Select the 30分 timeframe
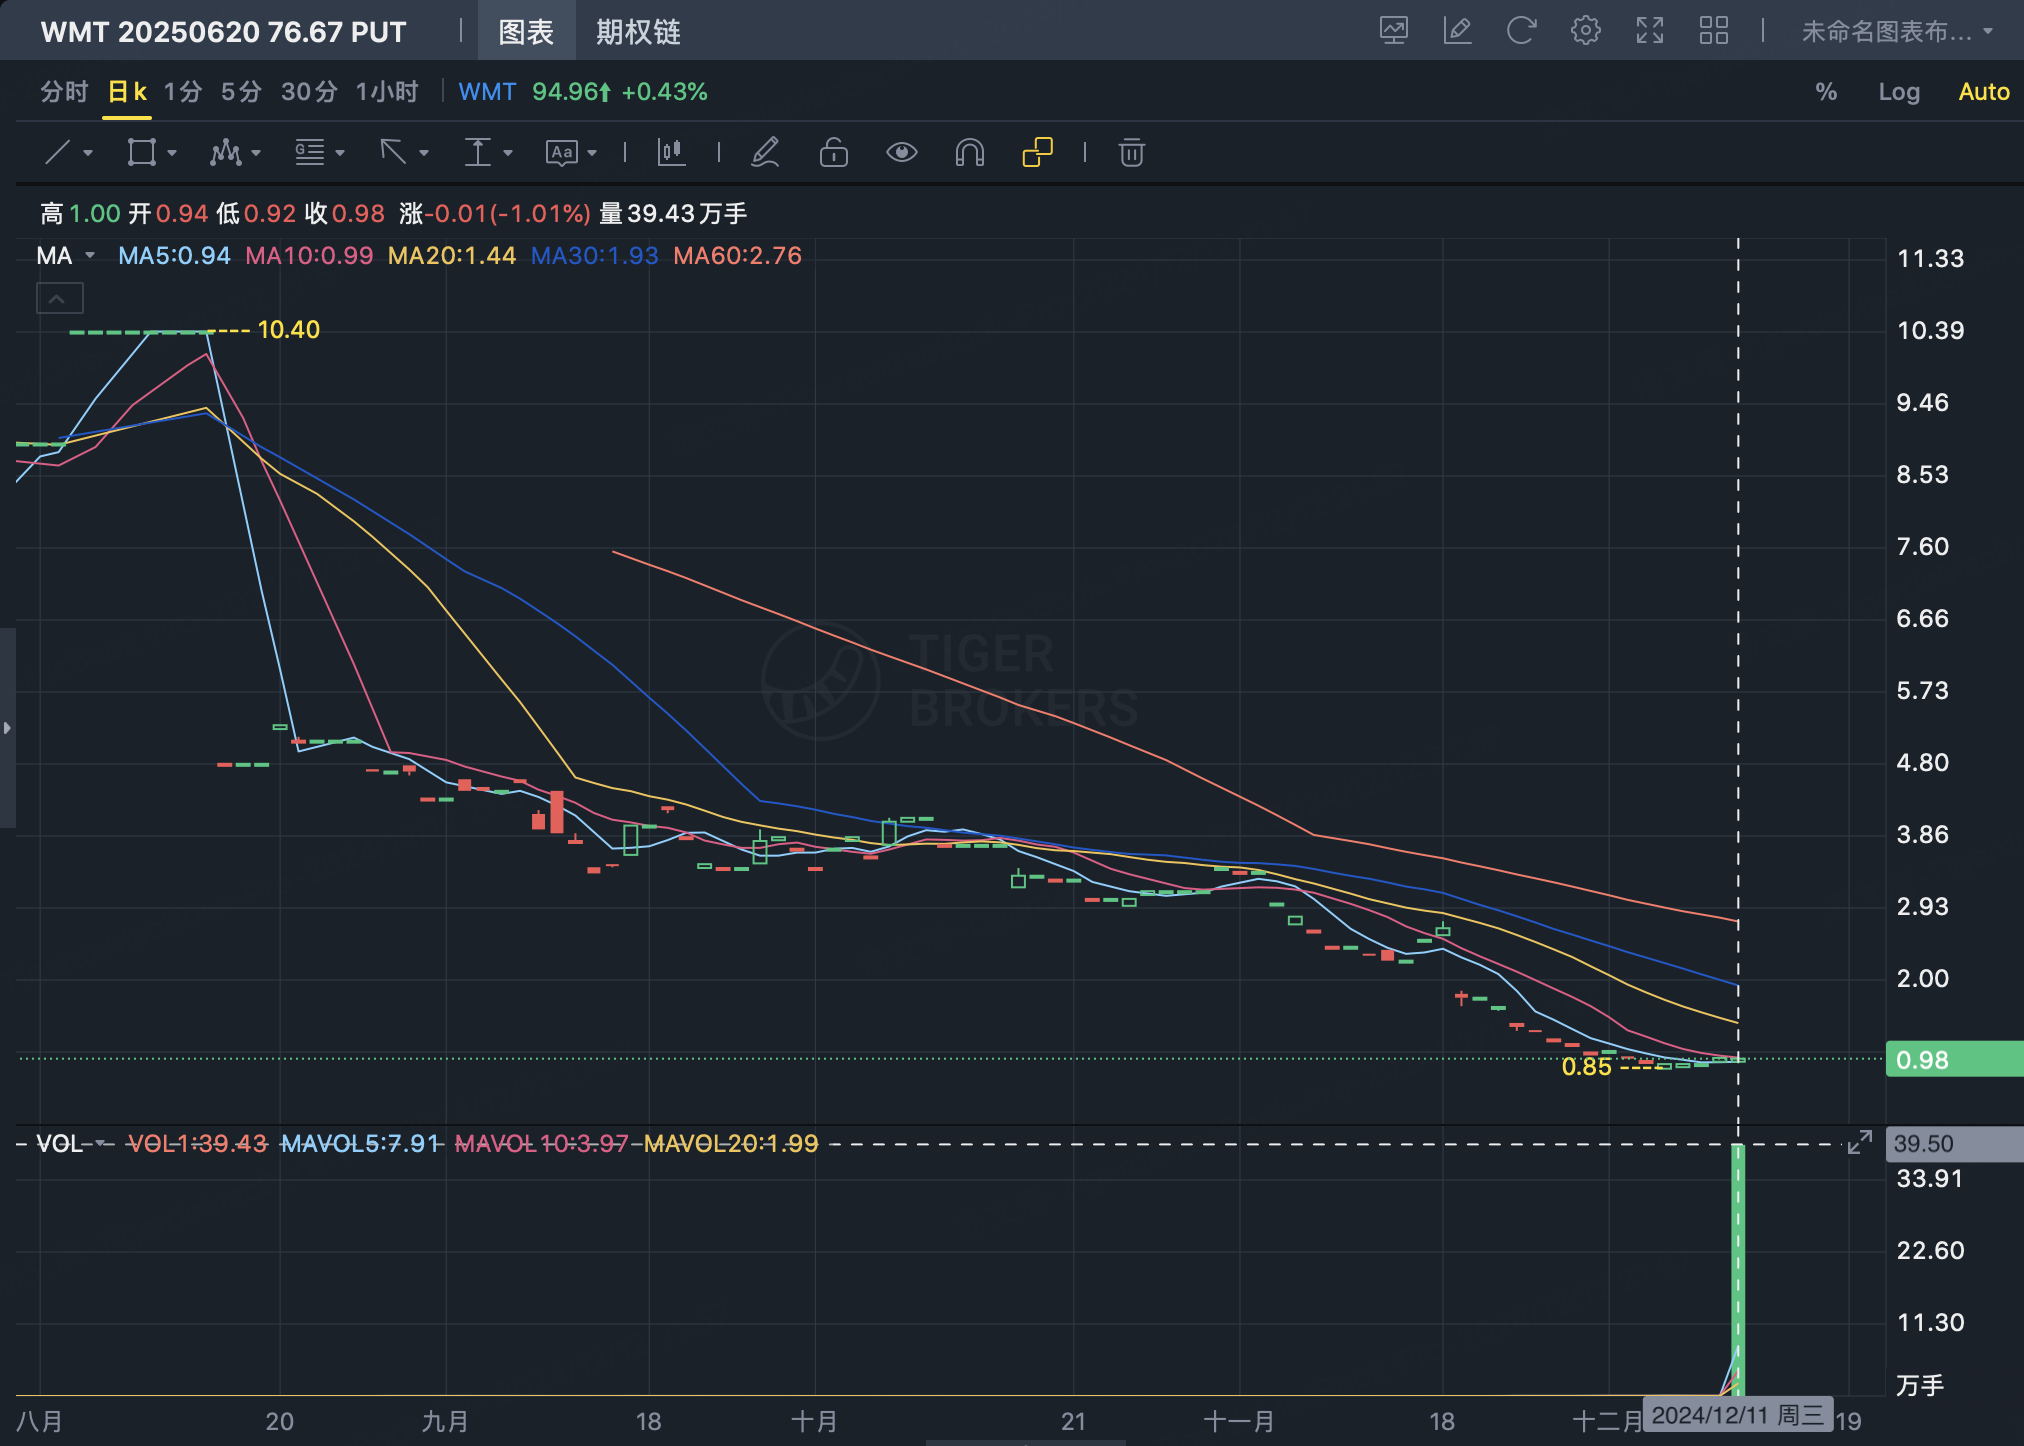 [x=308, y=92]
